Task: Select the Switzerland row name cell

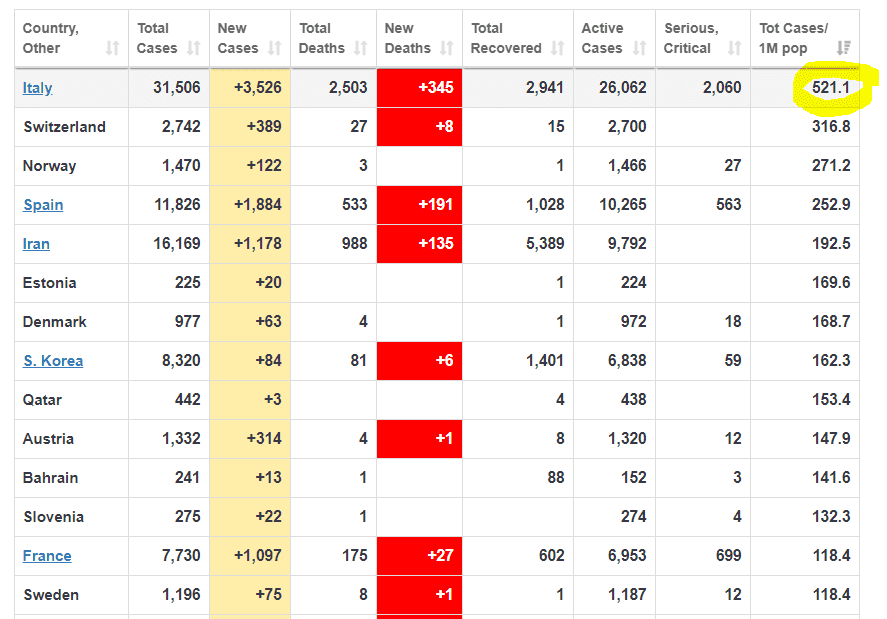Action: tap(64, 127)
